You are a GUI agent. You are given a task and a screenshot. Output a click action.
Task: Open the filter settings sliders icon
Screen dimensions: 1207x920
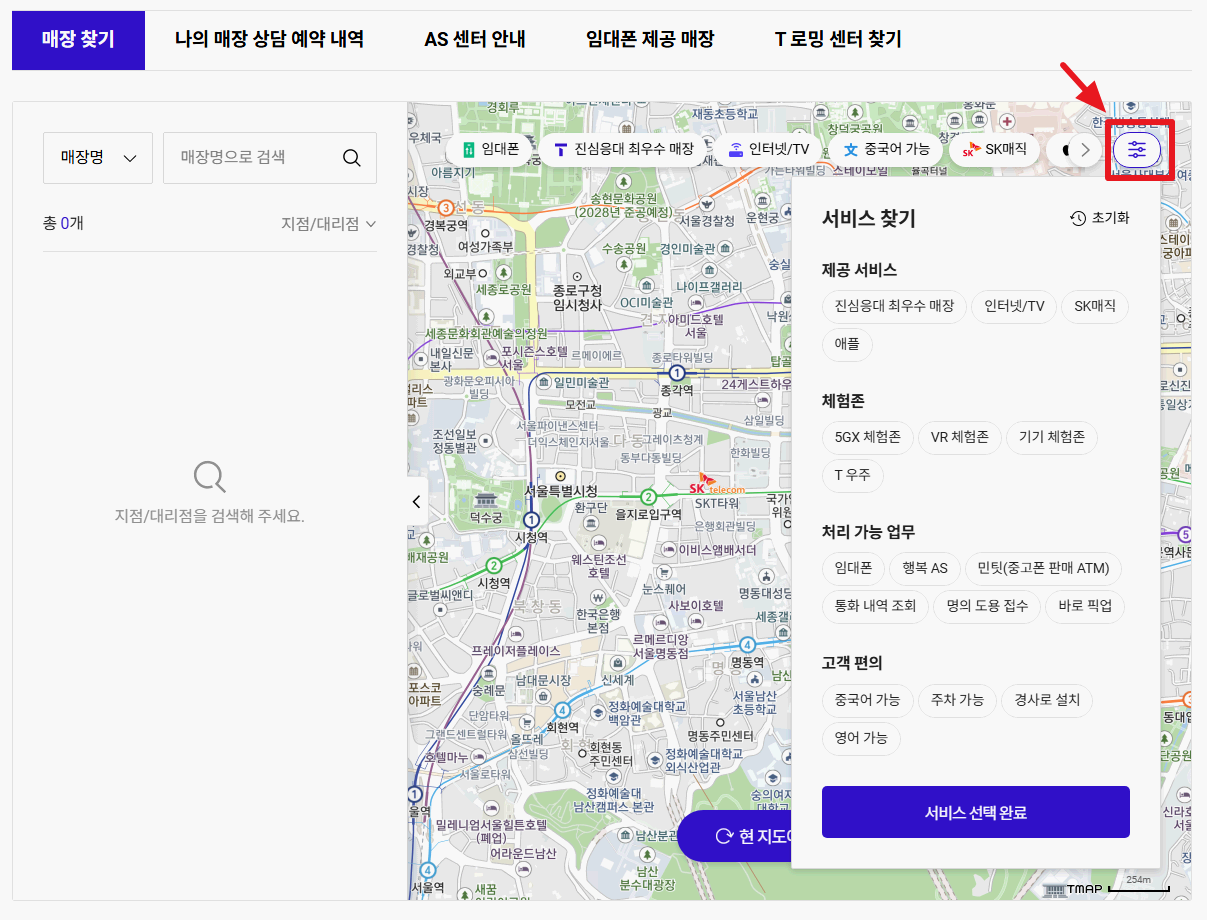click(x=1137, y=150)
